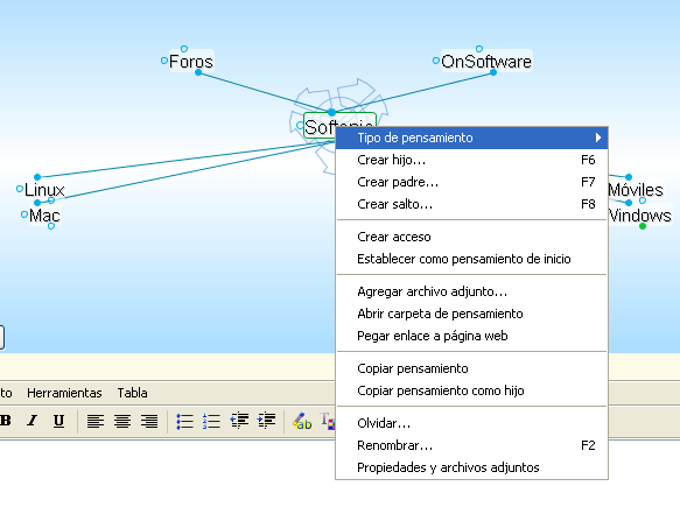Click the jump gate left of OnSoftware
The width and height of the screenshot is (680, 514).
(x=436, y=61)
